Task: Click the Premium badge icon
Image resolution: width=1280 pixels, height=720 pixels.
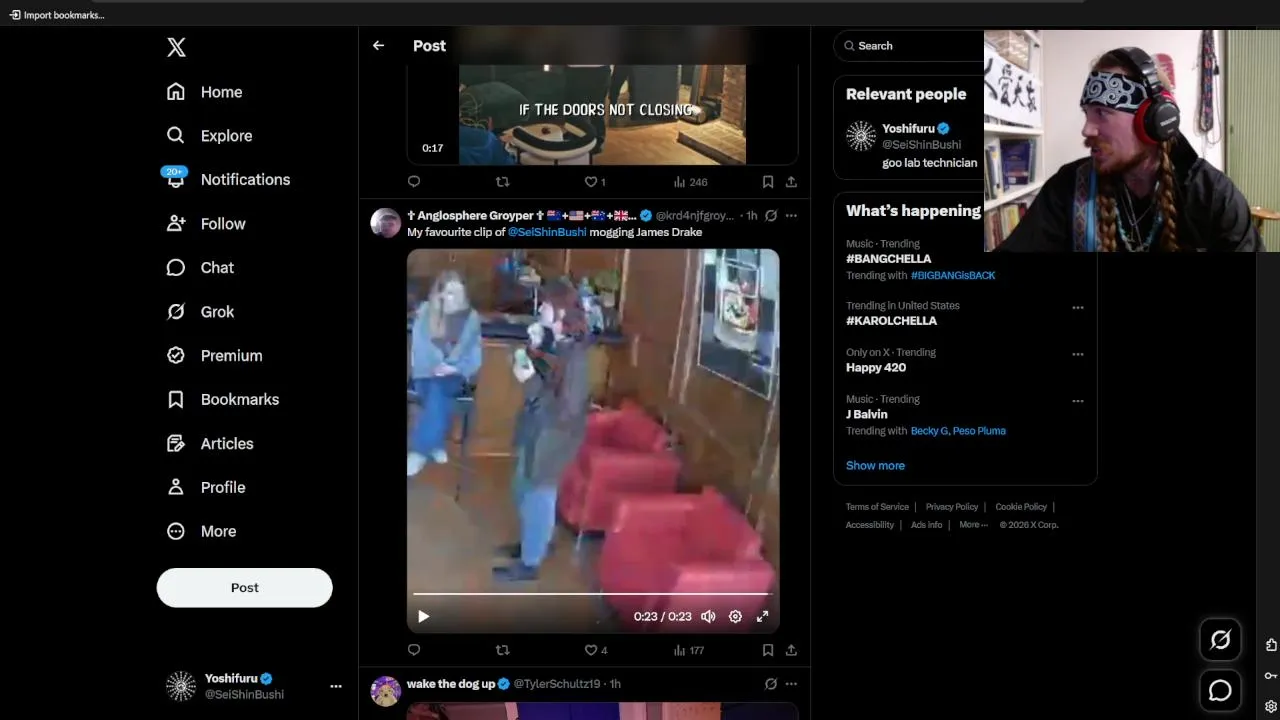Action: (176, 356)
